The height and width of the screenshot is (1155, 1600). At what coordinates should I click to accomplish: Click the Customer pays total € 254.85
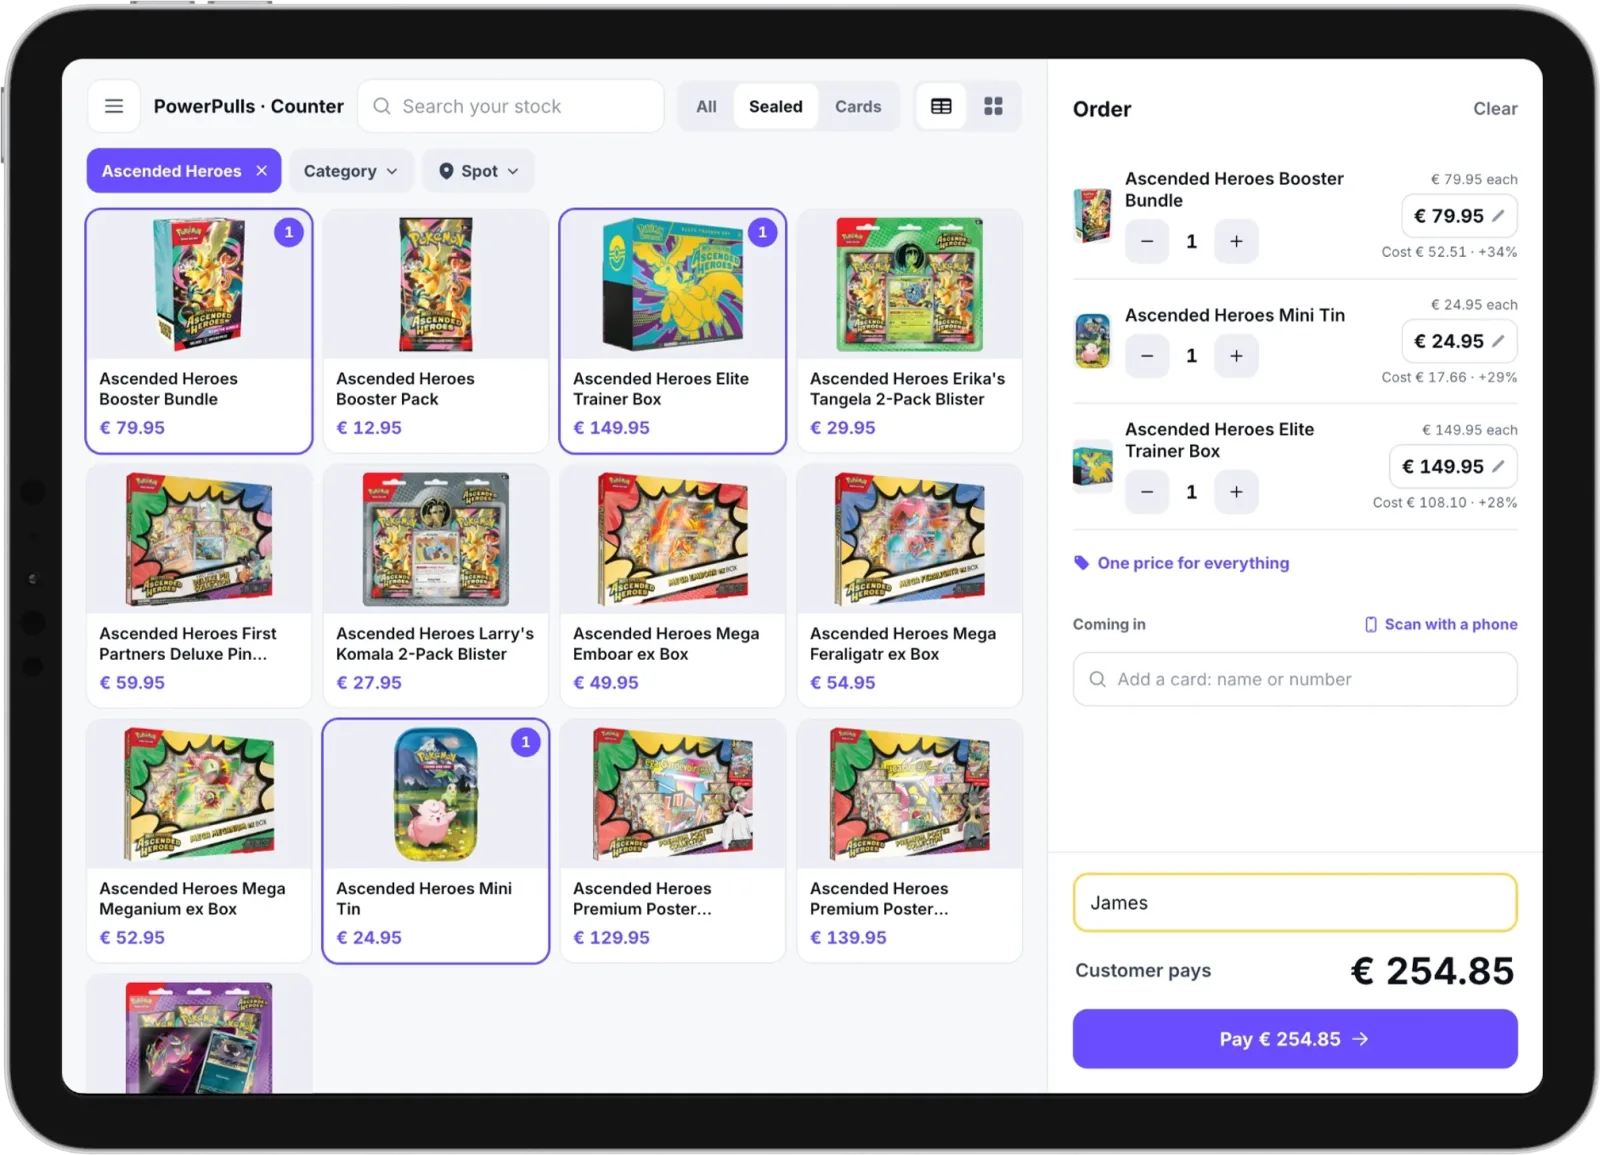click(x=1432, y=971)
